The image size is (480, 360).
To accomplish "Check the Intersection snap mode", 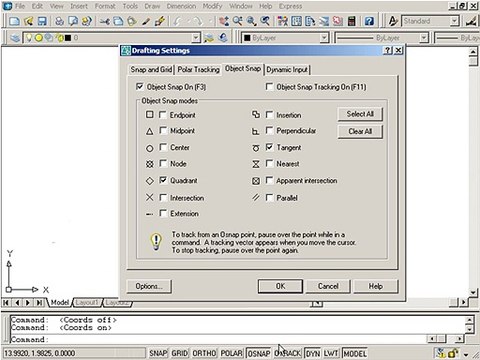I will pyautogui.click(x=163, y=198).
